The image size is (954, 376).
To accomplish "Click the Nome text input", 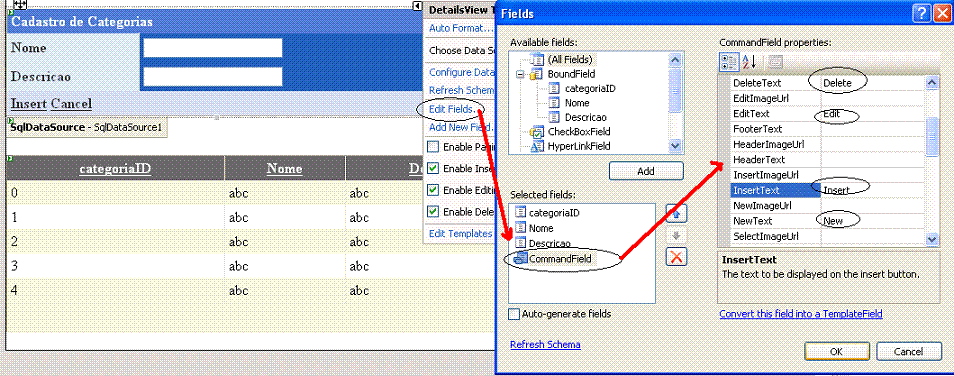I will point(213,47).
